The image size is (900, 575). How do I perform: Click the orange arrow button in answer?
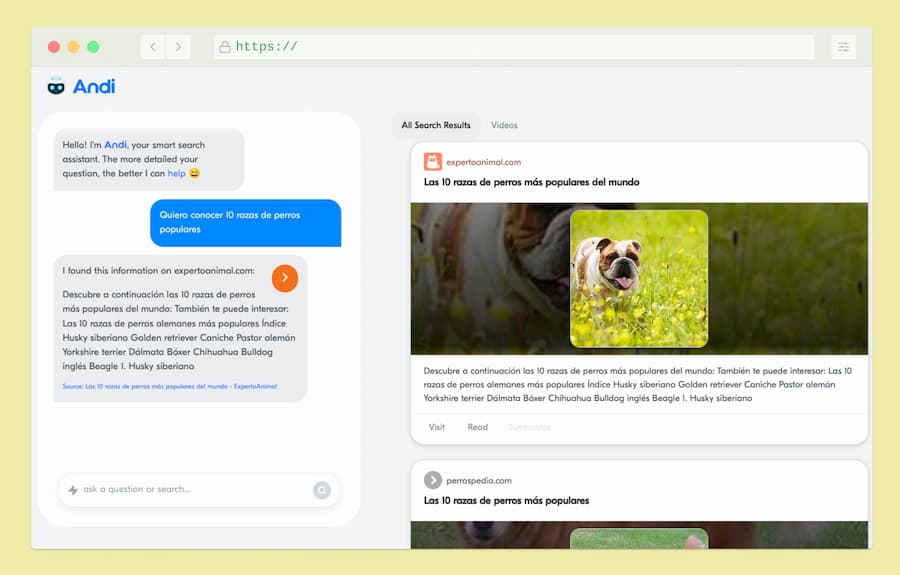point(285,278)
